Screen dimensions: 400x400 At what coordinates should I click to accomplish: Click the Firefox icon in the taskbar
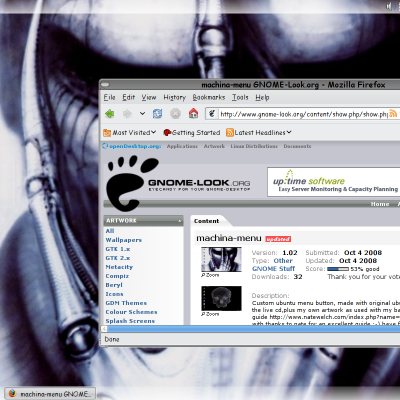click(x=12, y=394)
